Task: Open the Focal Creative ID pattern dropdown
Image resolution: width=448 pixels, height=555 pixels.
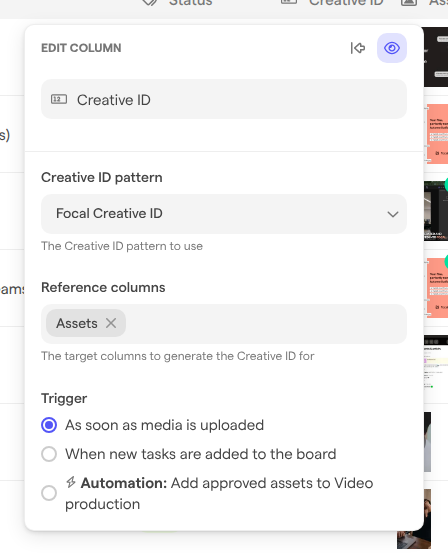Action: tap(224, 214)
